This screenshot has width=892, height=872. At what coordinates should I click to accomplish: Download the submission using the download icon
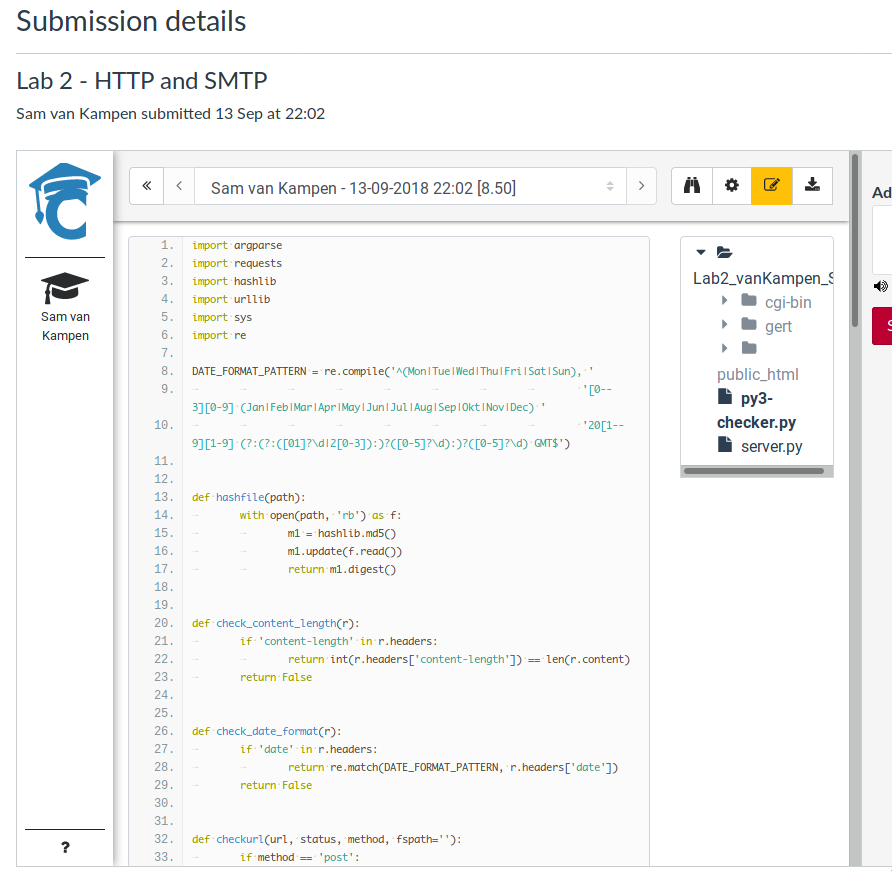[812, 186]
